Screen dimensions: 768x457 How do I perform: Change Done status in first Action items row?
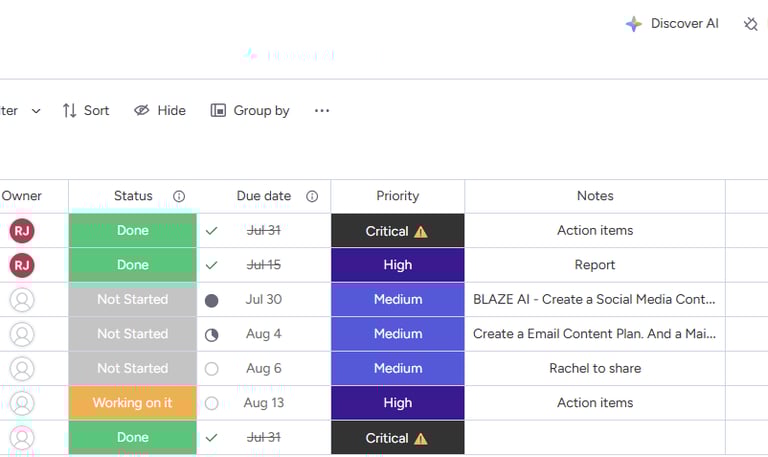(x=133, y=230)
